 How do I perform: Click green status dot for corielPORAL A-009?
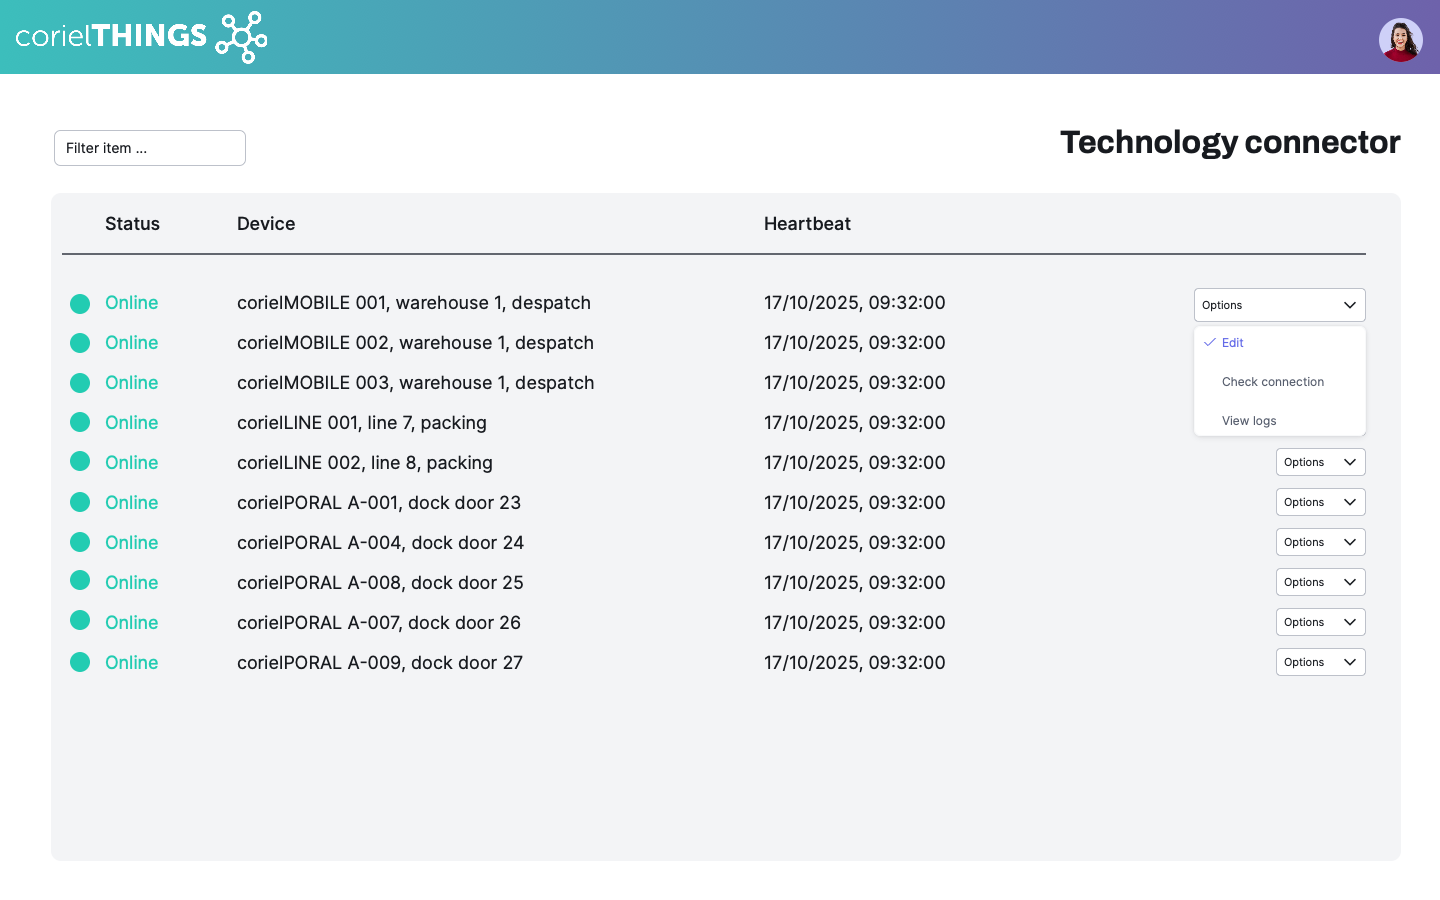[80, 662]
